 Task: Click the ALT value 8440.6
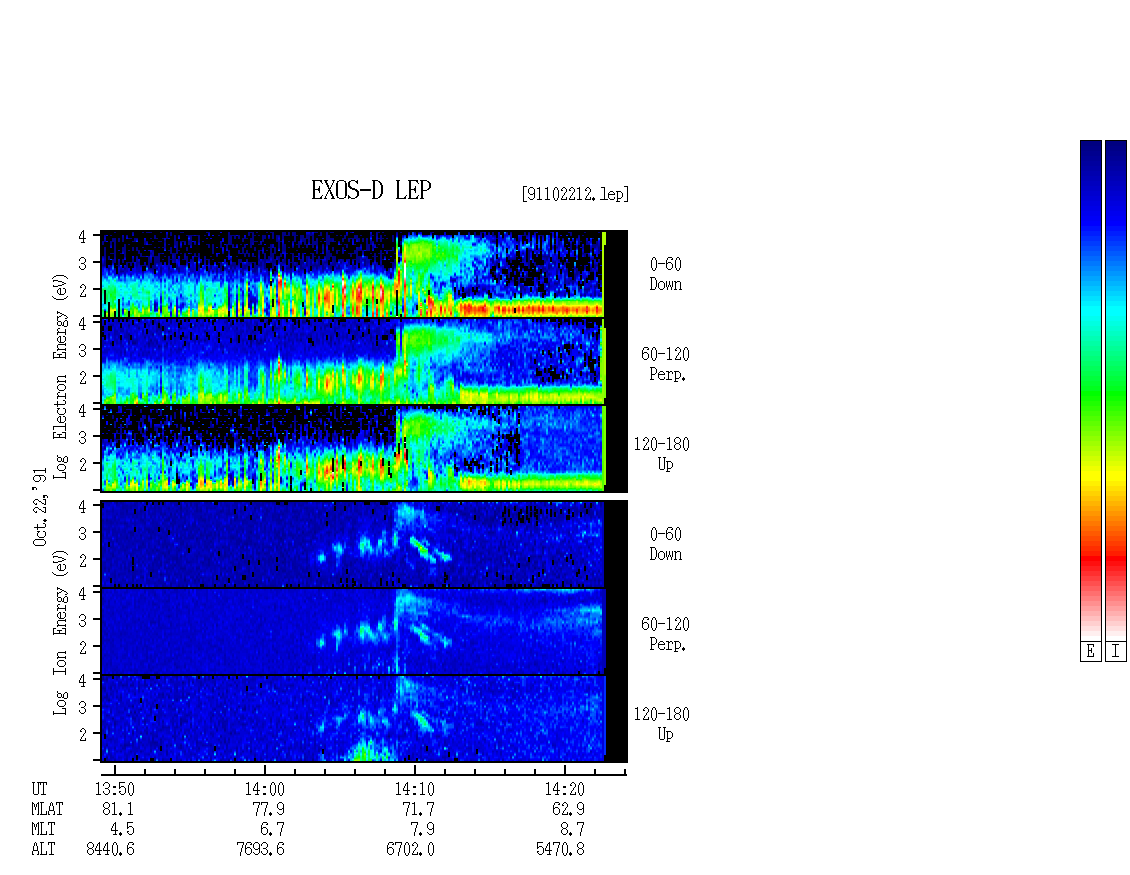(x=110, y=850)
